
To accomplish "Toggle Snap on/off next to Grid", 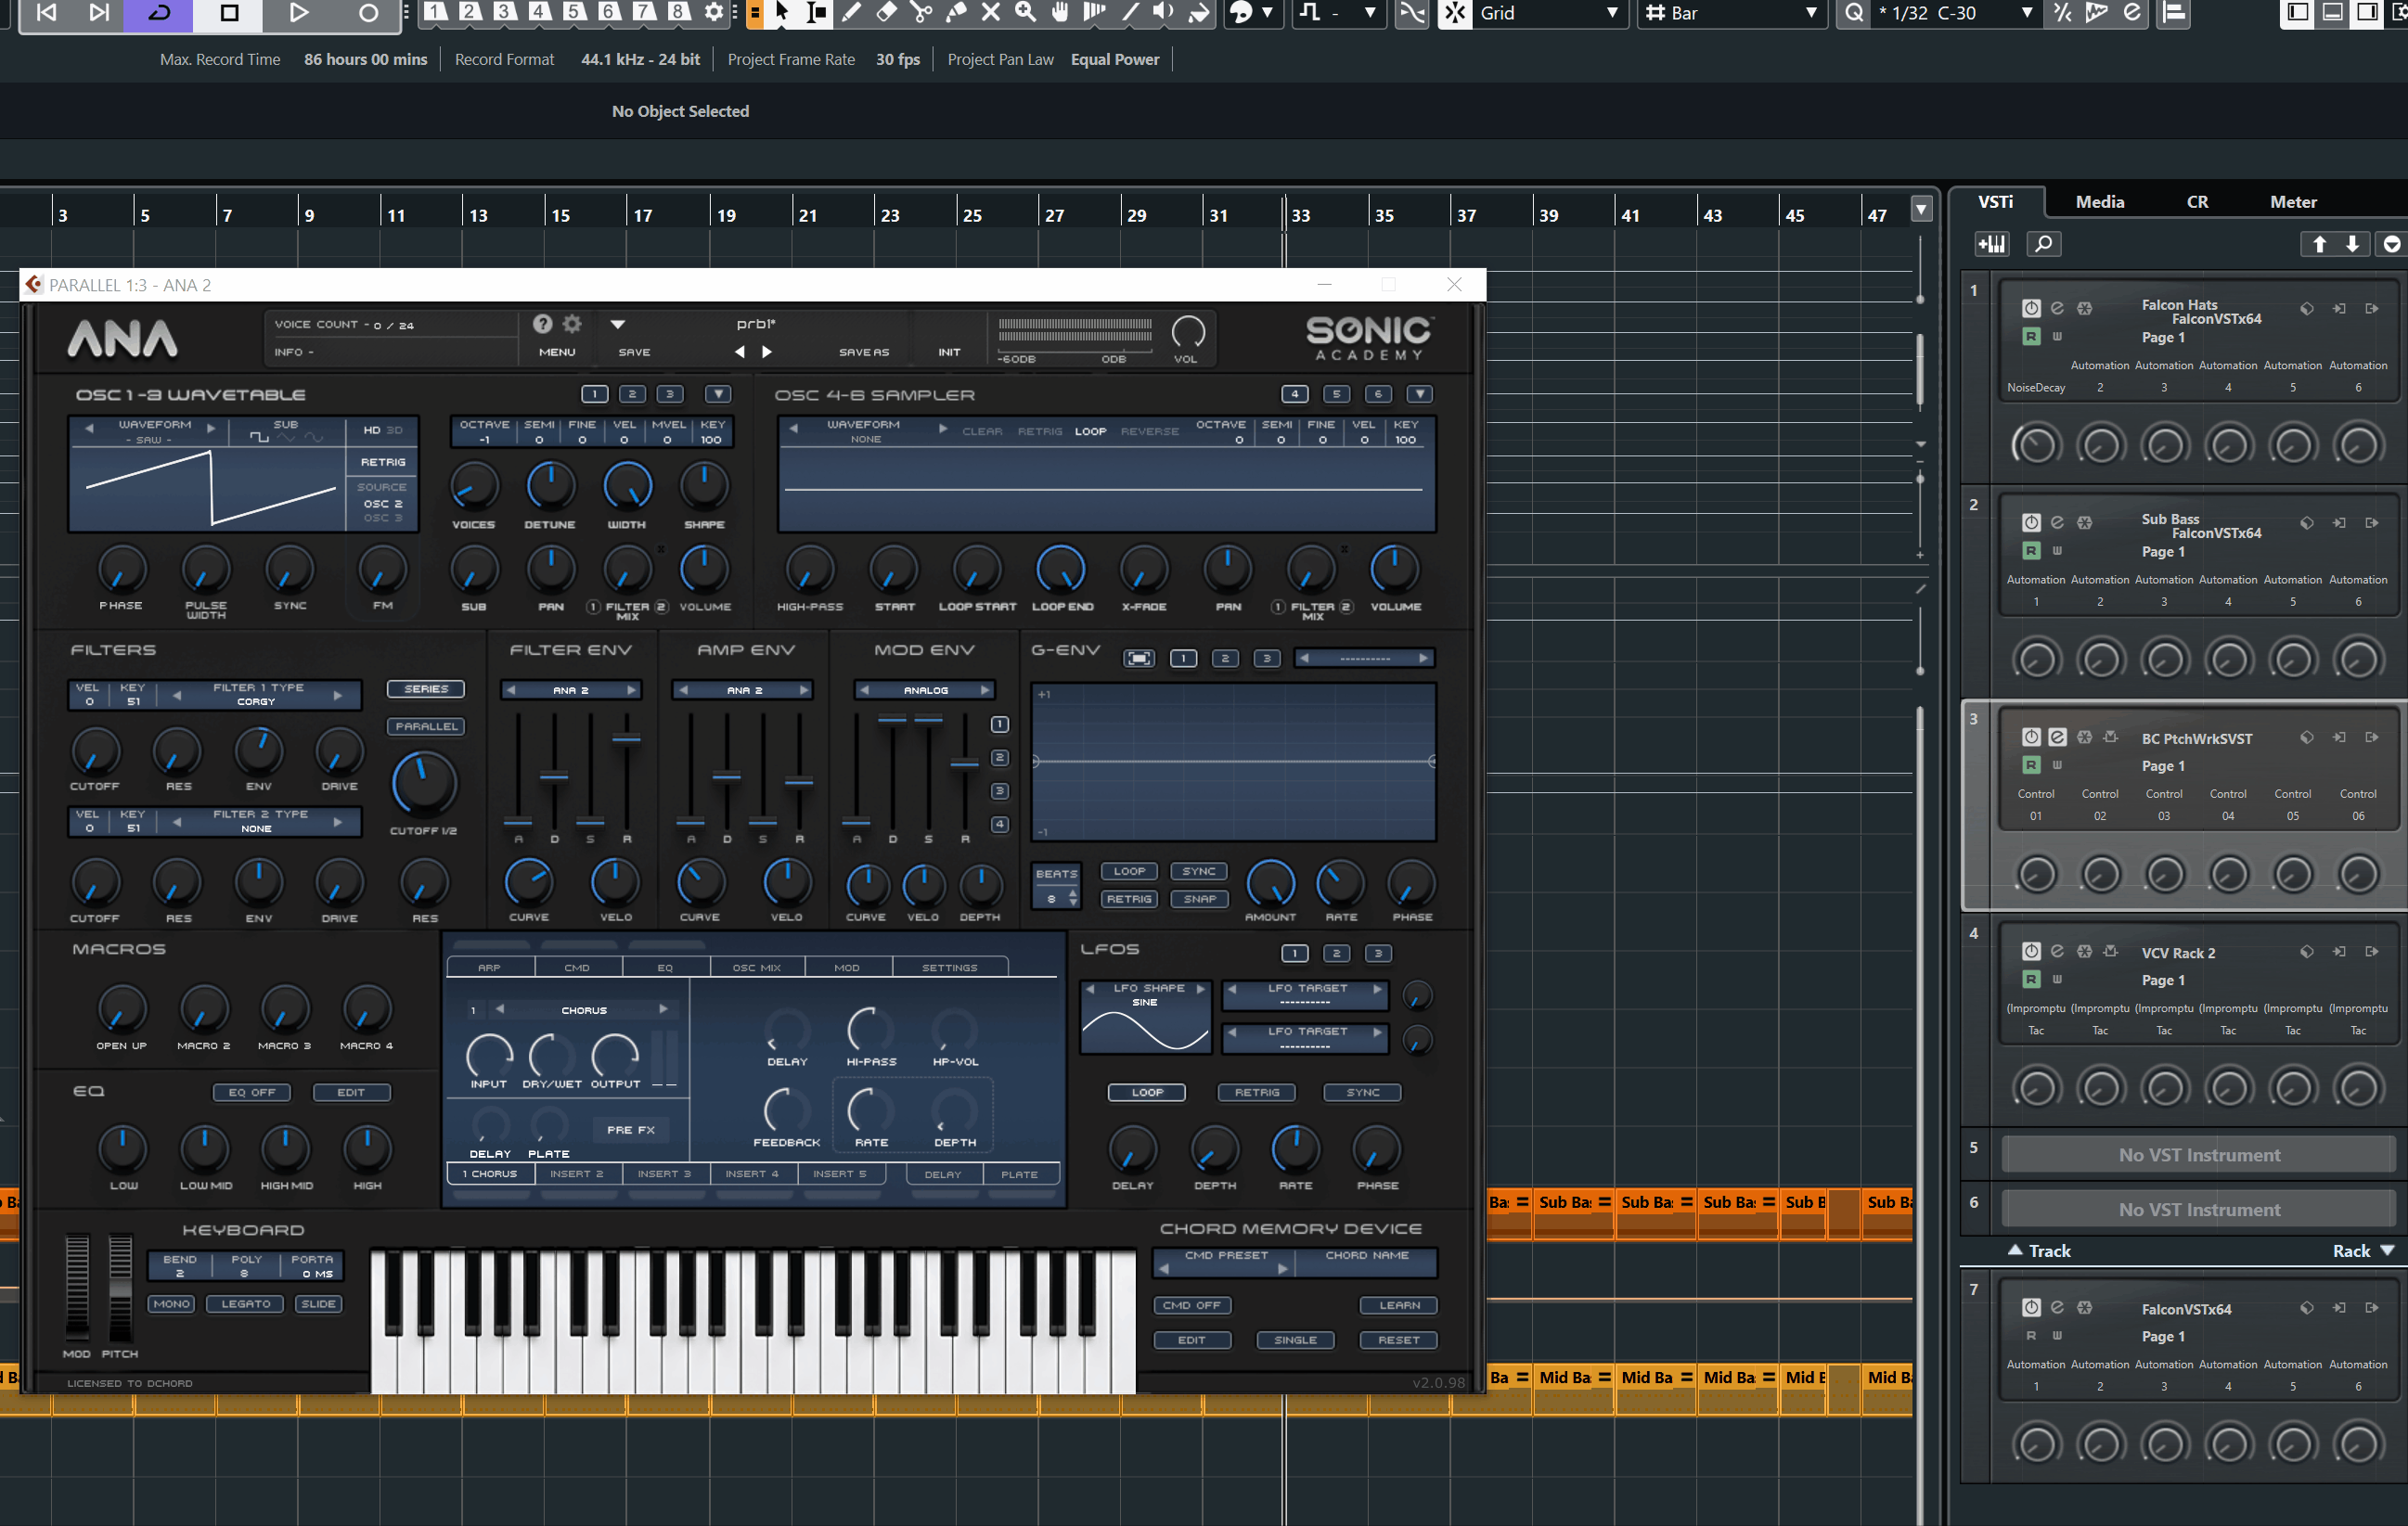I will [1455, 13].
